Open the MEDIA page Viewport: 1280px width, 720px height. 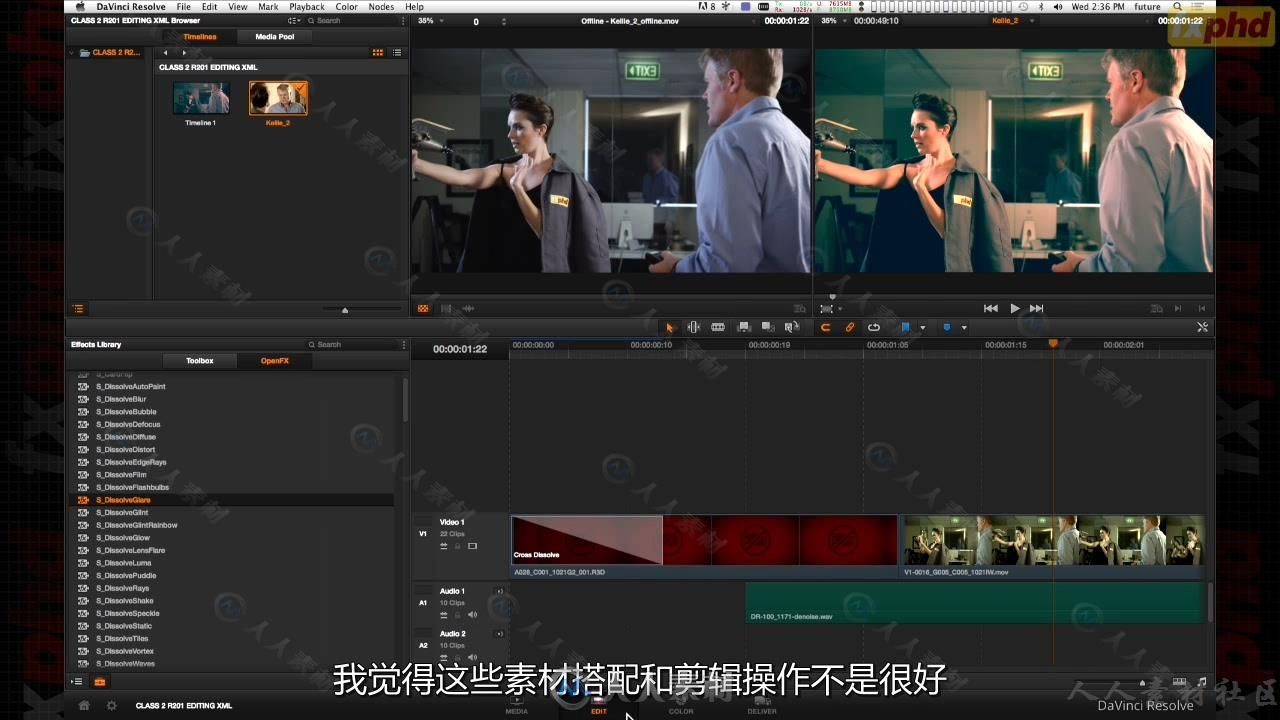pyautogui.click(x=517, y=705)
